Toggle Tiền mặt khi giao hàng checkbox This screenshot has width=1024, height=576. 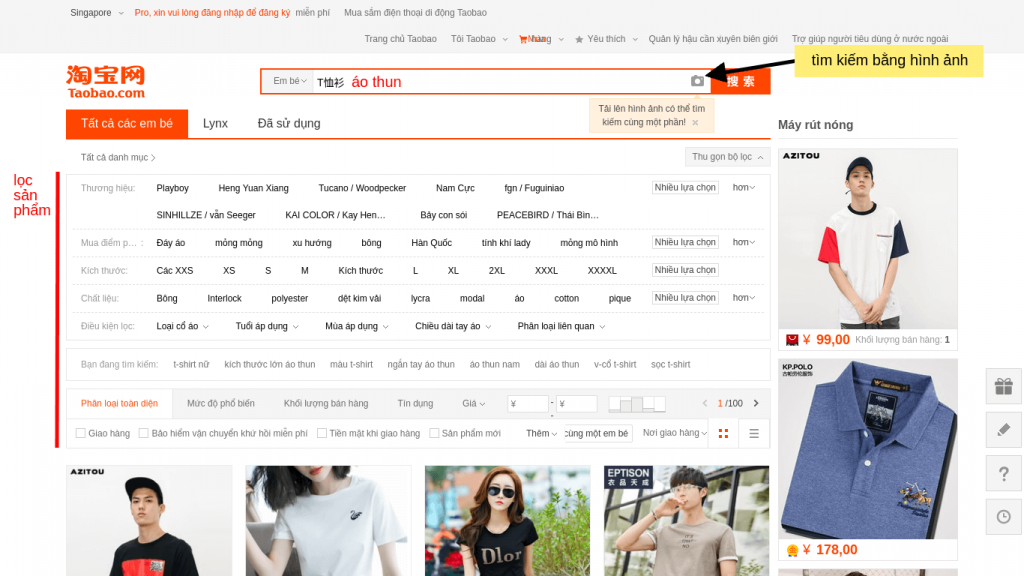pyautogui.click(x=322, y=433)
